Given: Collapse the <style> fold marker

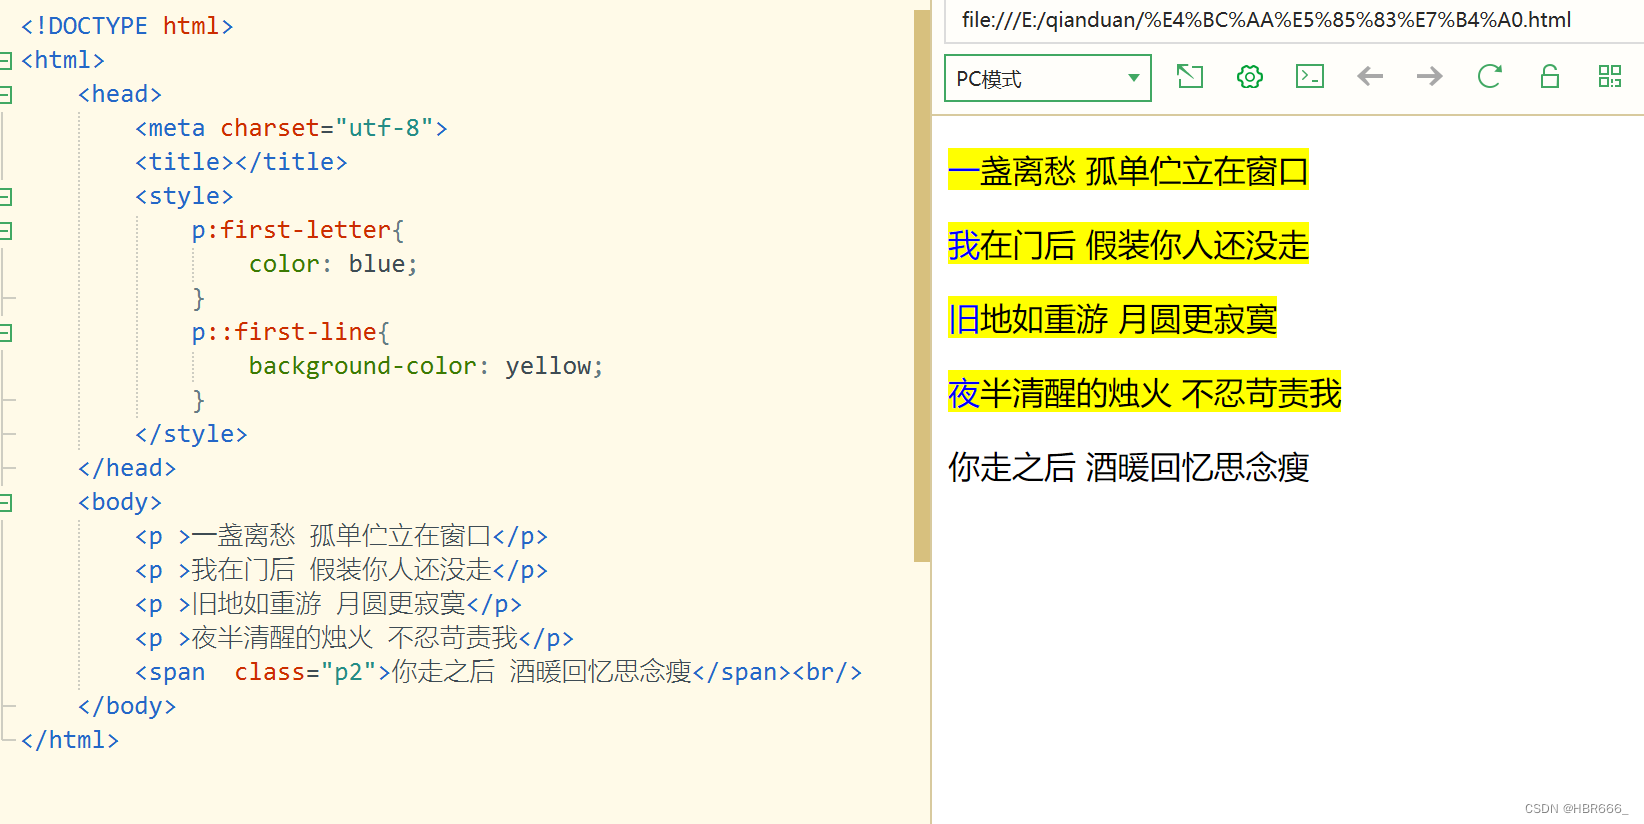Looking at the screenshot, I should (x=5, y=197).
